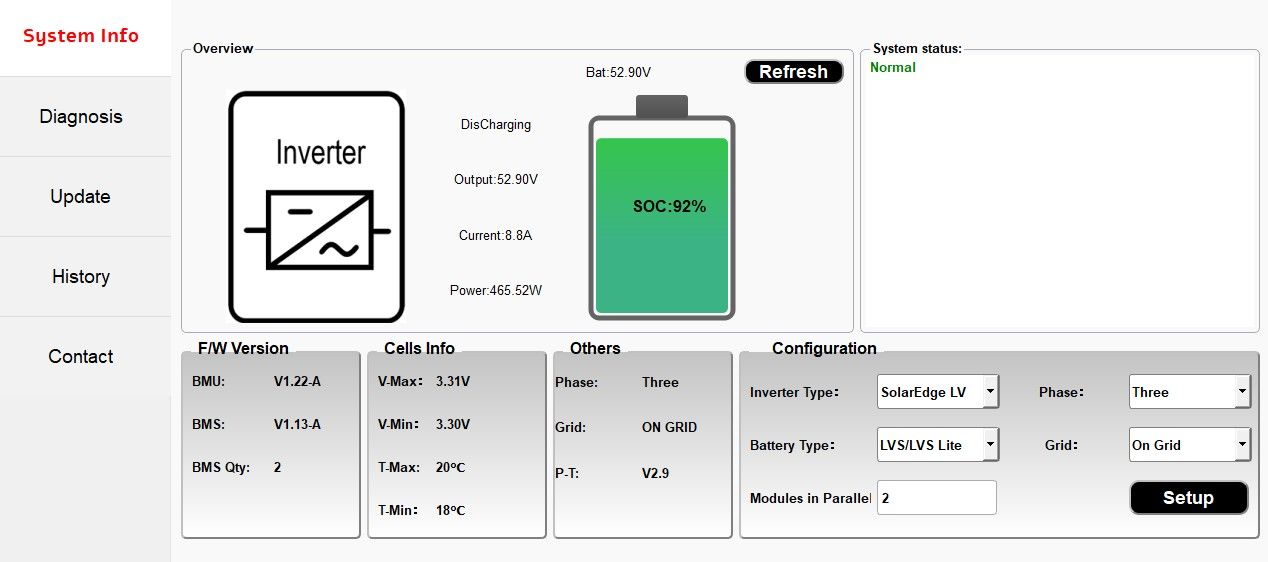
Task: Click the Inverter diagram icon
Action: pos(316,207)
